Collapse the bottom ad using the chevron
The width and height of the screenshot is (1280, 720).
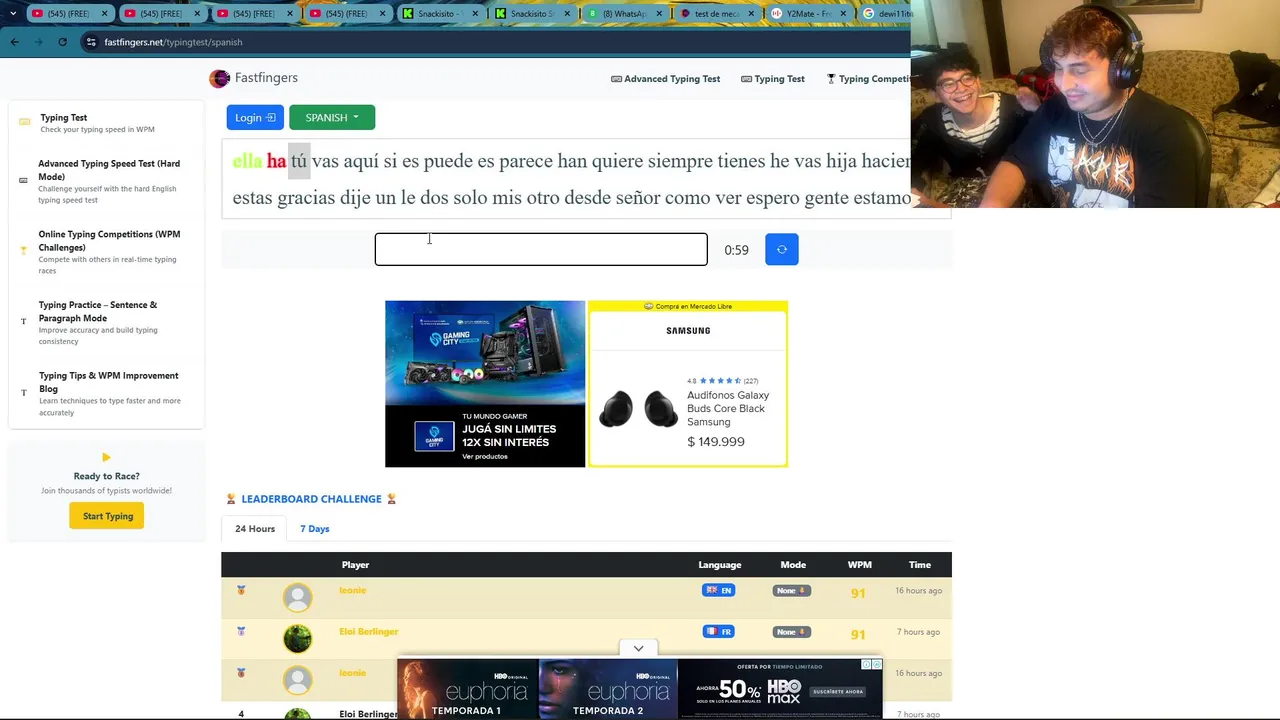coord(638,648)
